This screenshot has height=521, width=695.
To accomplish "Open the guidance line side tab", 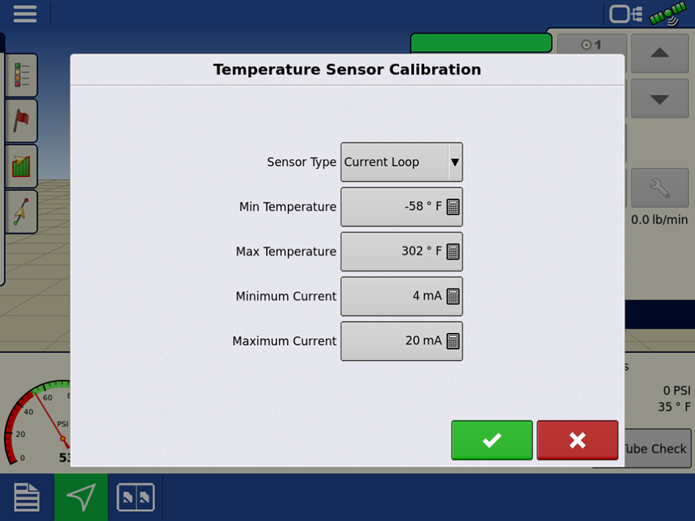I will [20, 211].
